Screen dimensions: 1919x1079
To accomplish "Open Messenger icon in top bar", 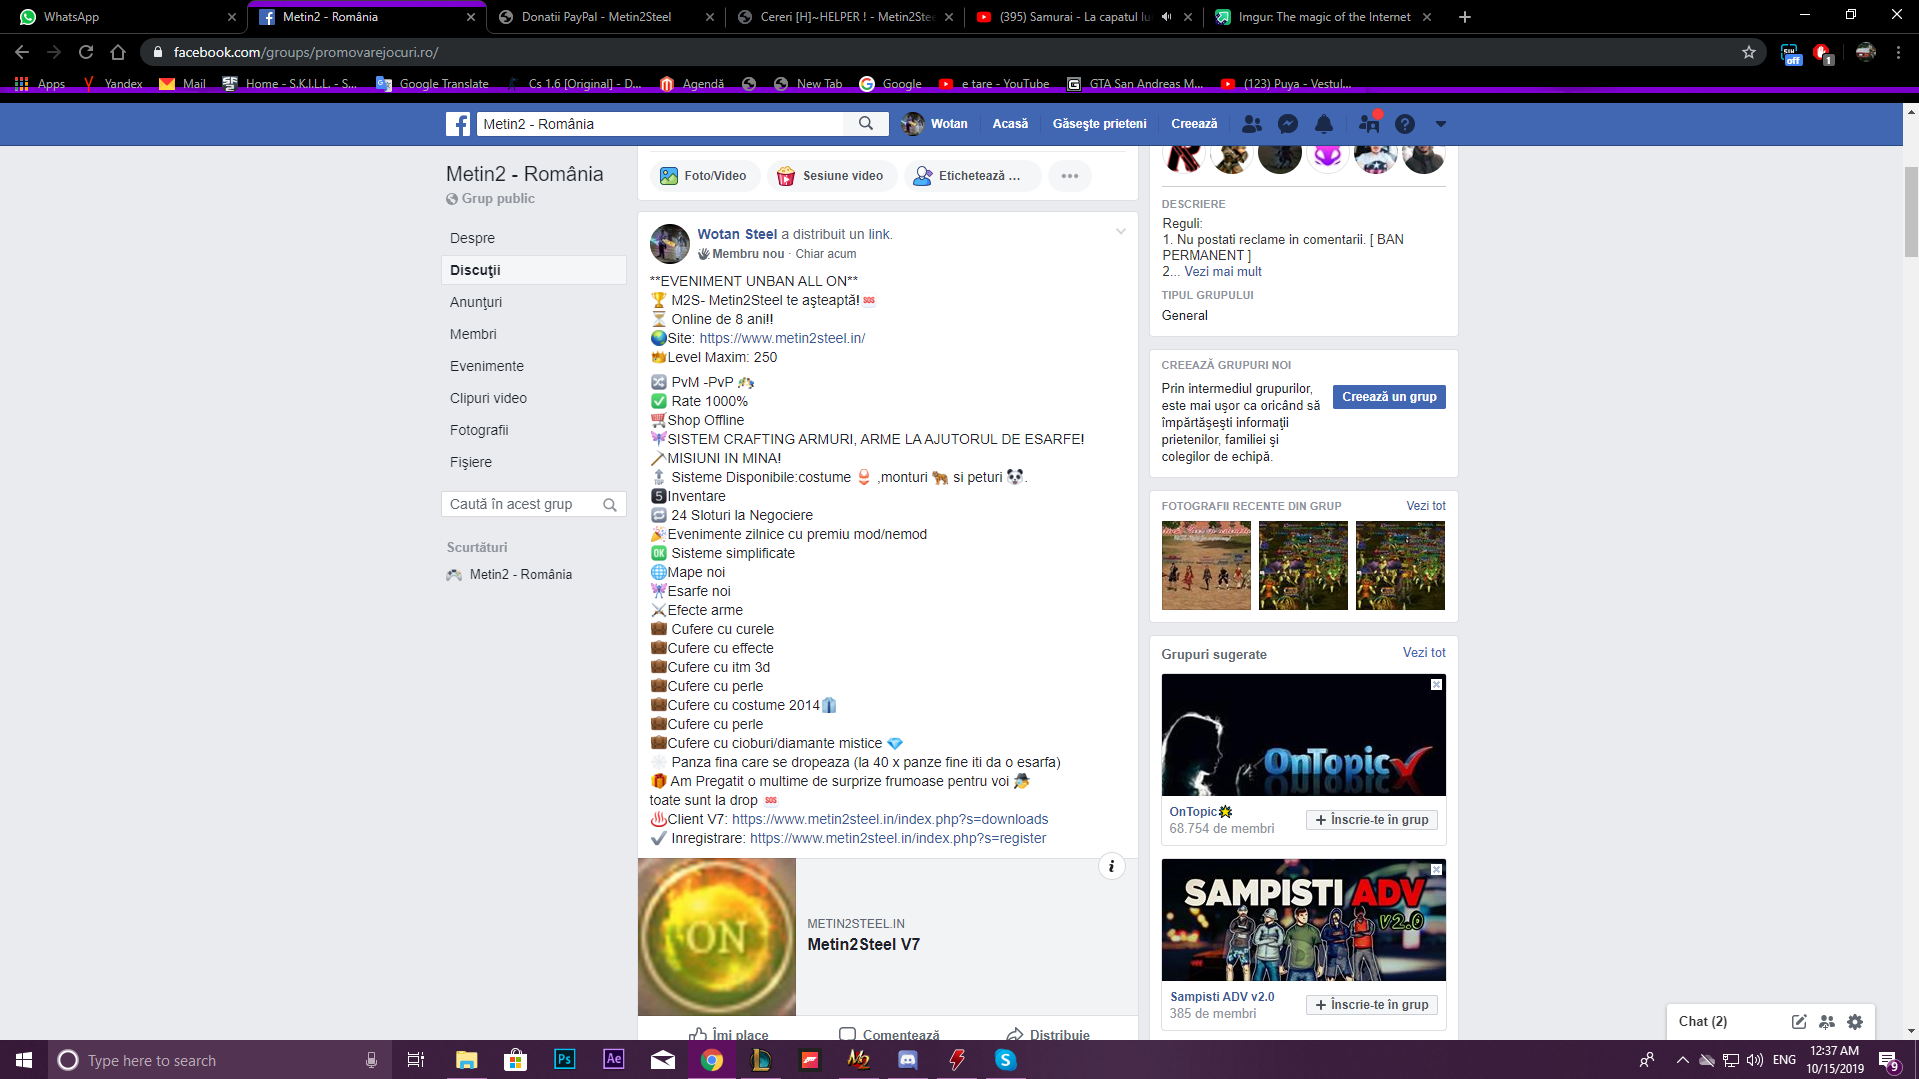I will (1288, 124).
